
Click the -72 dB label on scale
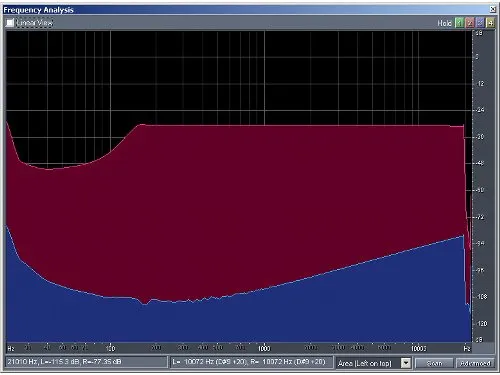pyautogui.click(x=480, y=217)
